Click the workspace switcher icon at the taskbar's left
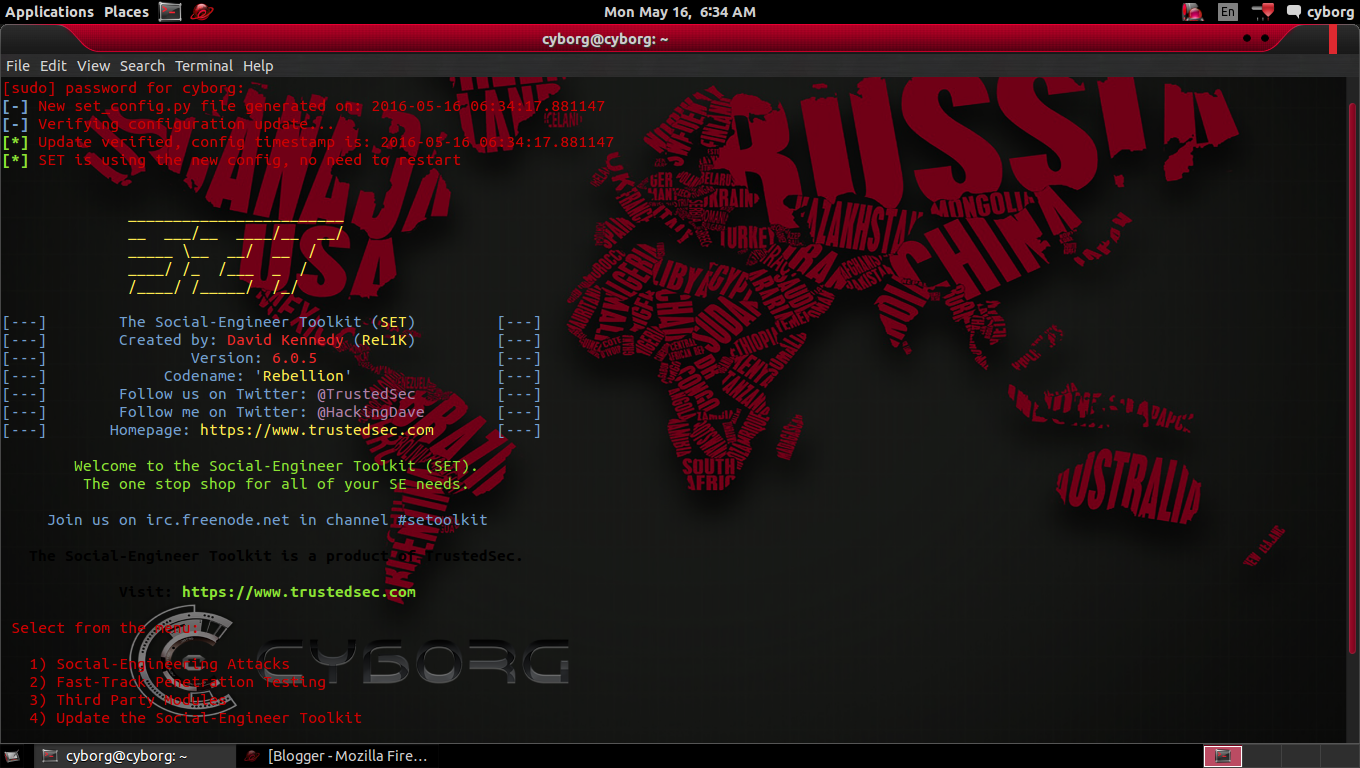The width and height of the screenshot is (1360, 768). pos(14,756)
